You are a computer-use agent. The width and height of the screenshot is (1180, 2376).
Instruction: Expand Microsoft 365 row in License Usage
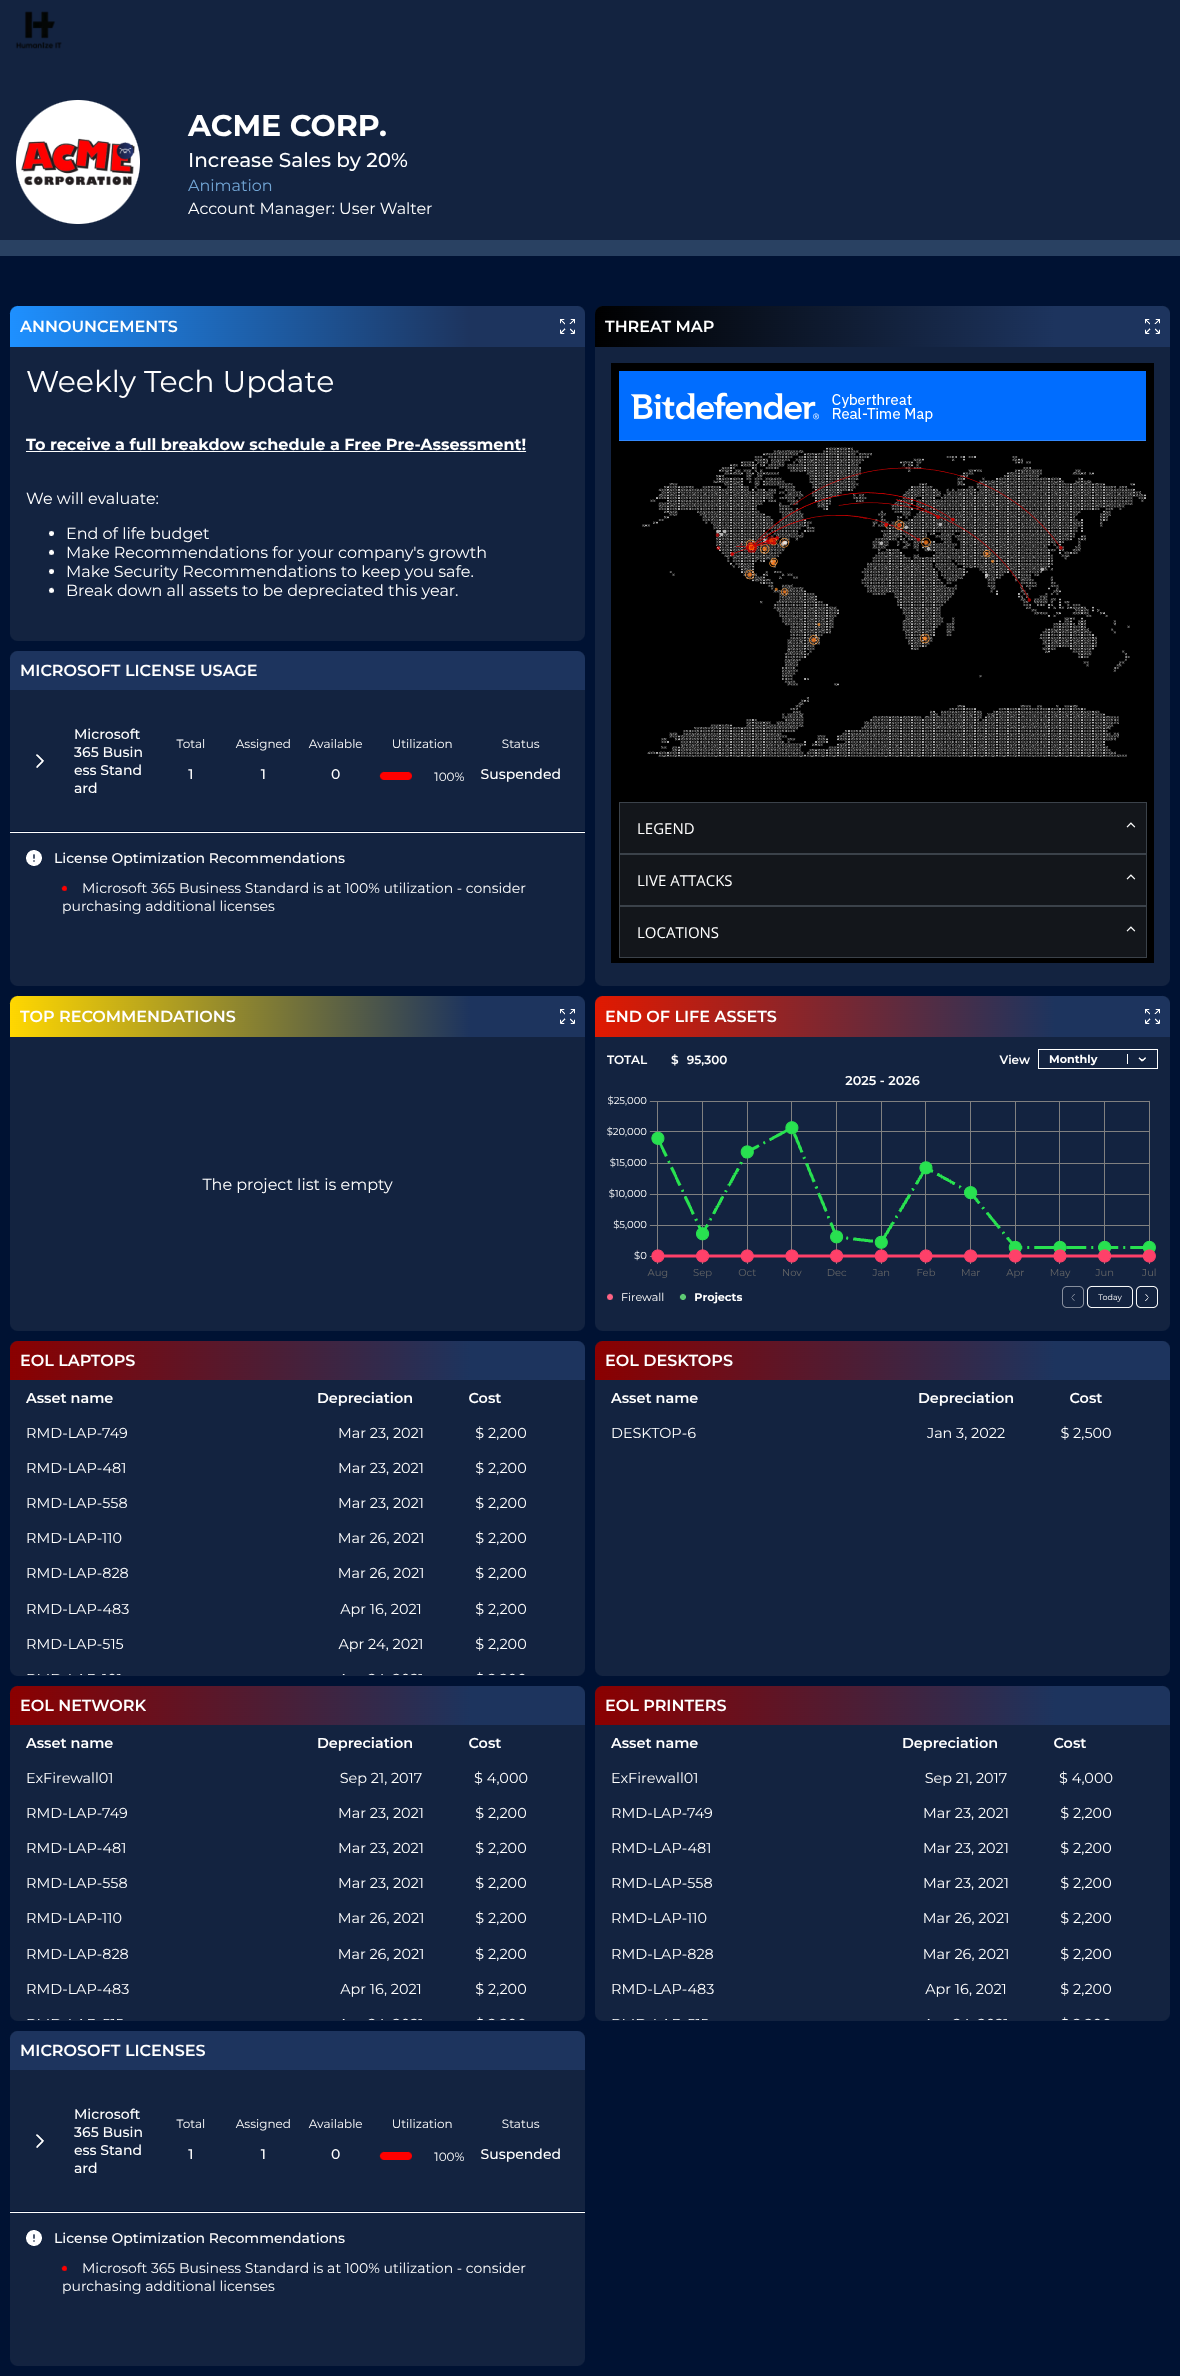click(40, 761)
